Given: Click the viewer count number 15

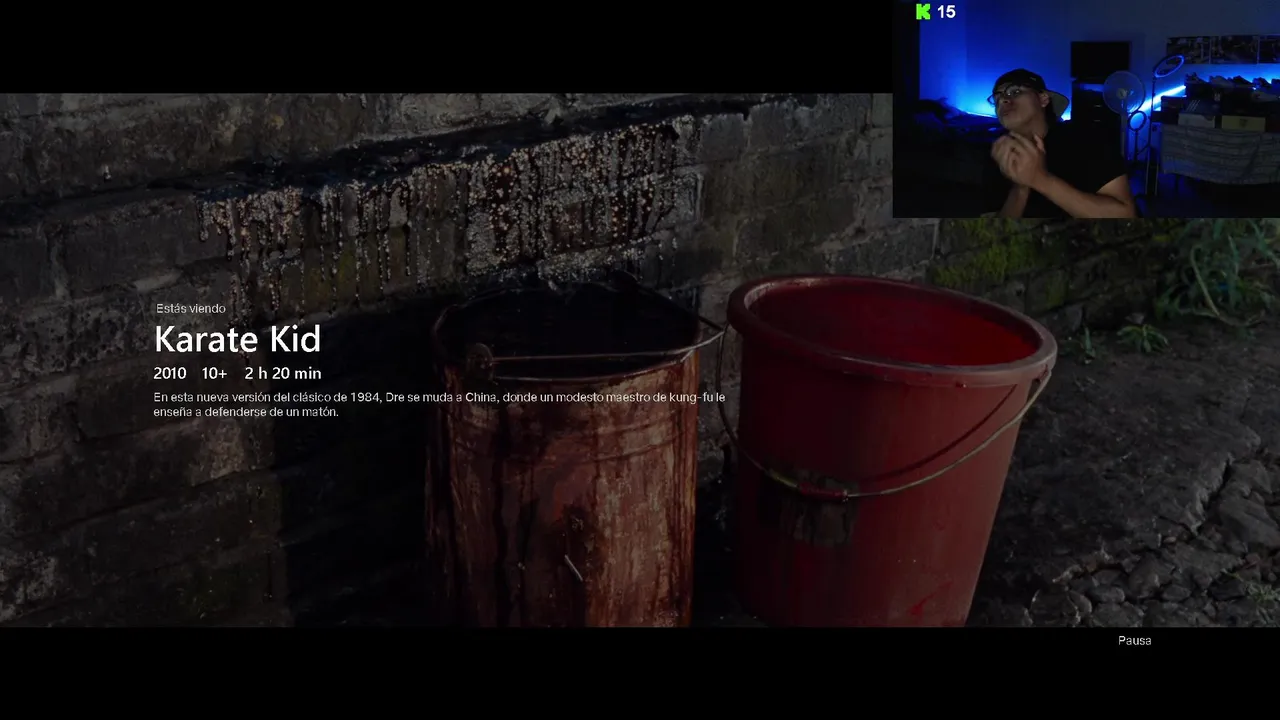Looking at the screenshot, I should coord(946,12).
